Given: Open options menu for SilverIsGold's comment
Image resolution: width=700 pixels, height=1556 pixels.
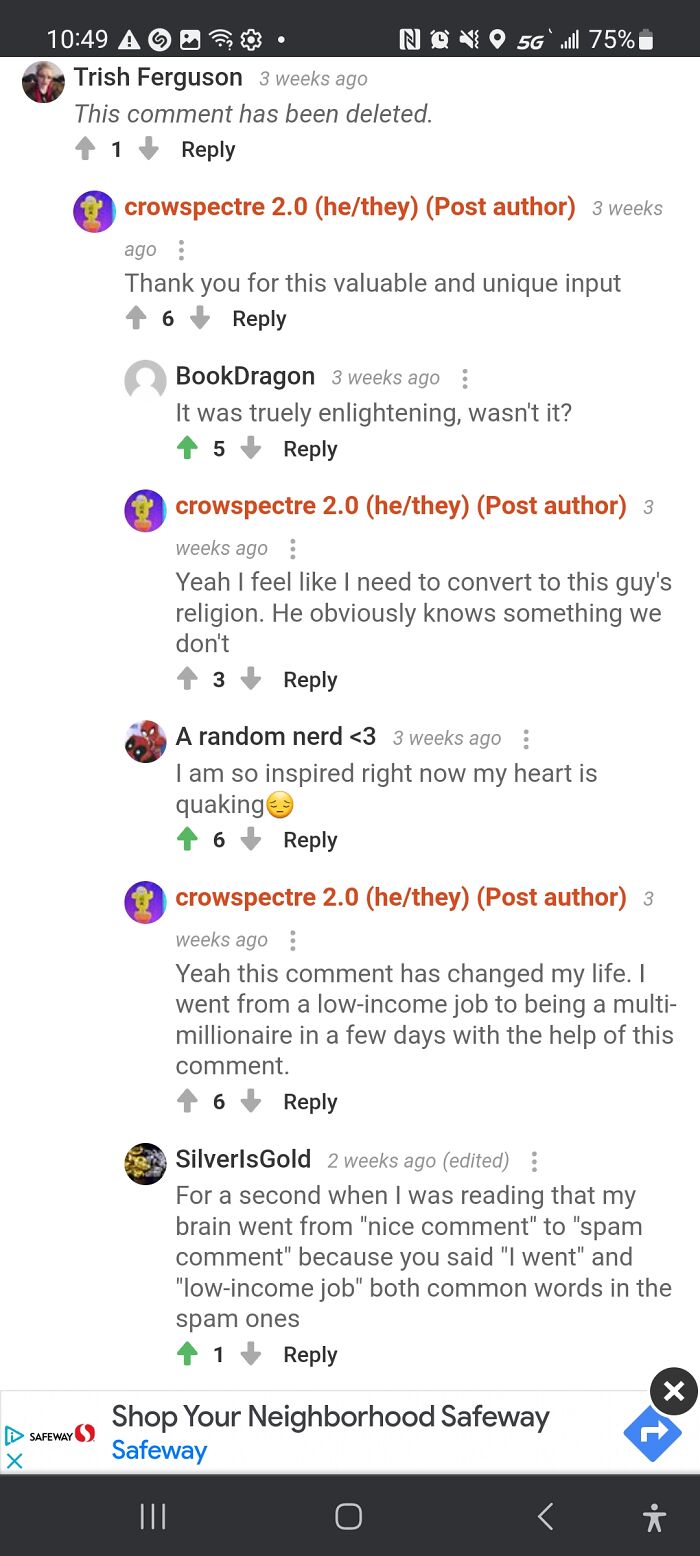Looking at the screenshot, I should 534,1161.
